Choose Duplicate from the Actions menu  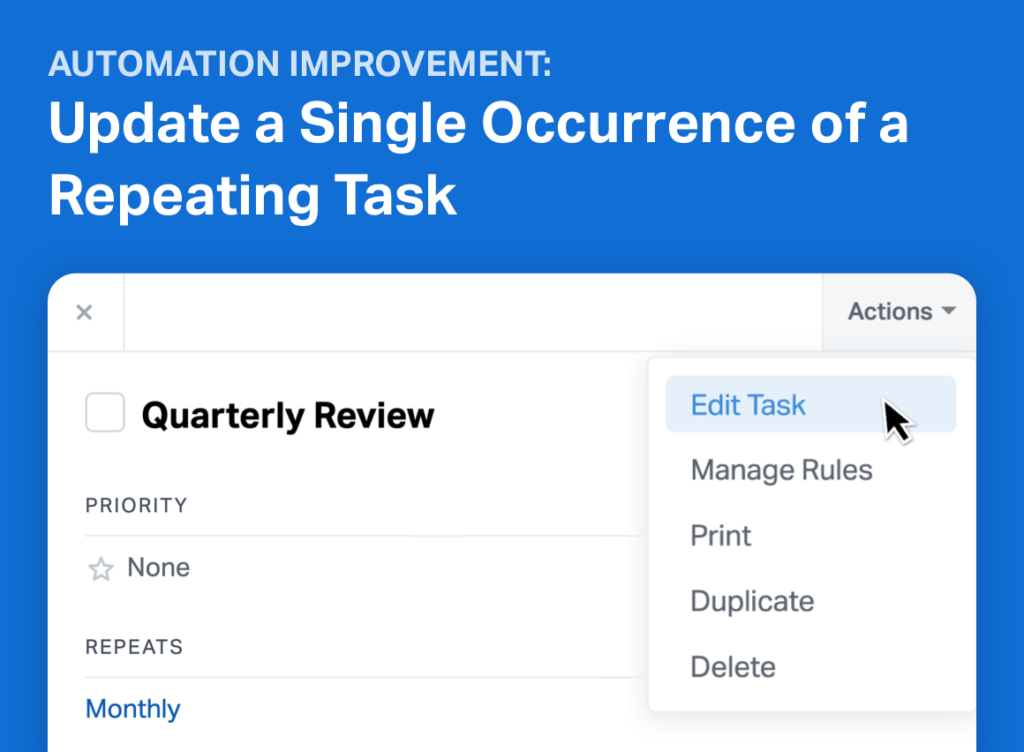tap(752, 601)
